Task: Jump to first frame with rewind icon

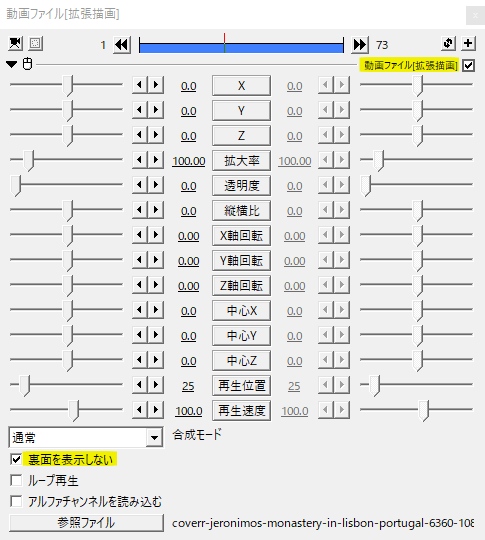Action: [122, 45]
